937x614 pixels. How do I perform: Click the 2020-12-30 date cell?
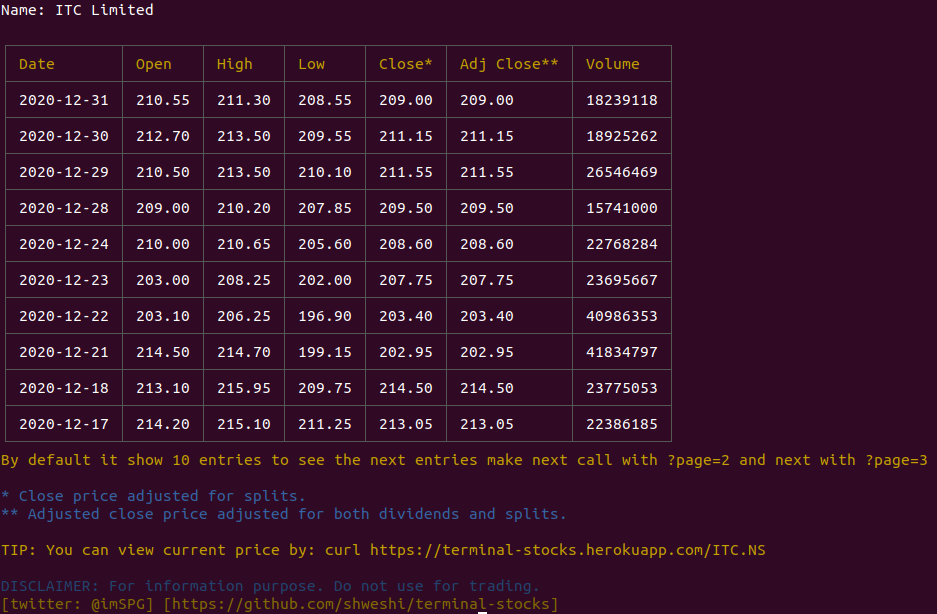[x=64, y=136]
